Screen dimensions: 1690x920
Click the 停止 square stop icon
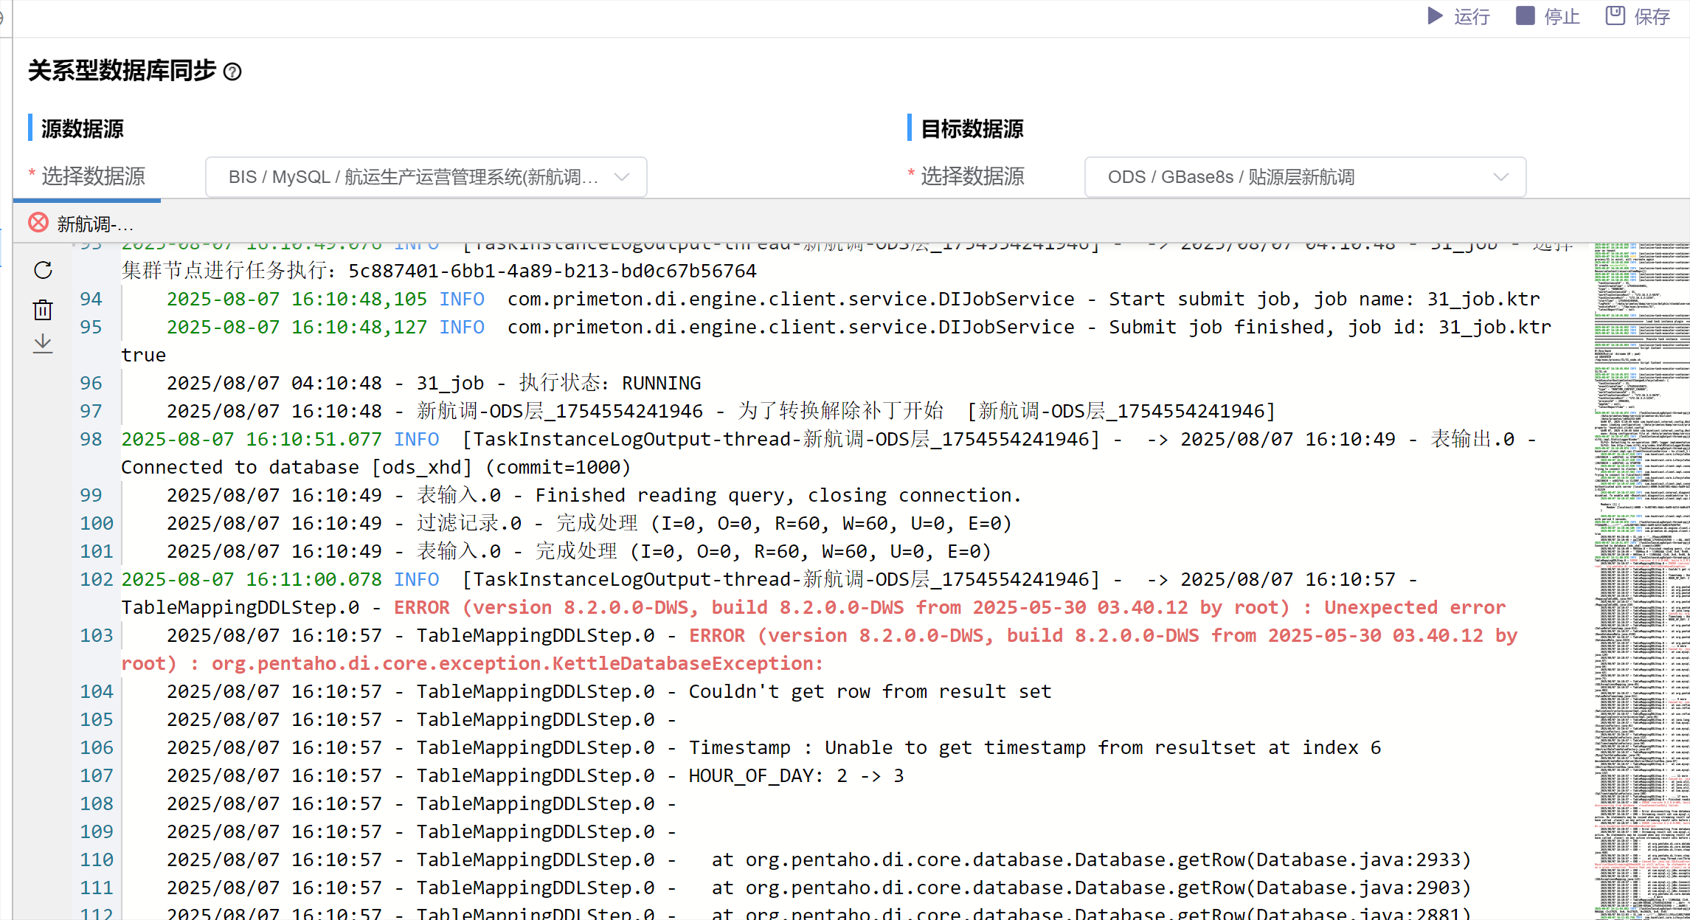[x=1525, y=16]
